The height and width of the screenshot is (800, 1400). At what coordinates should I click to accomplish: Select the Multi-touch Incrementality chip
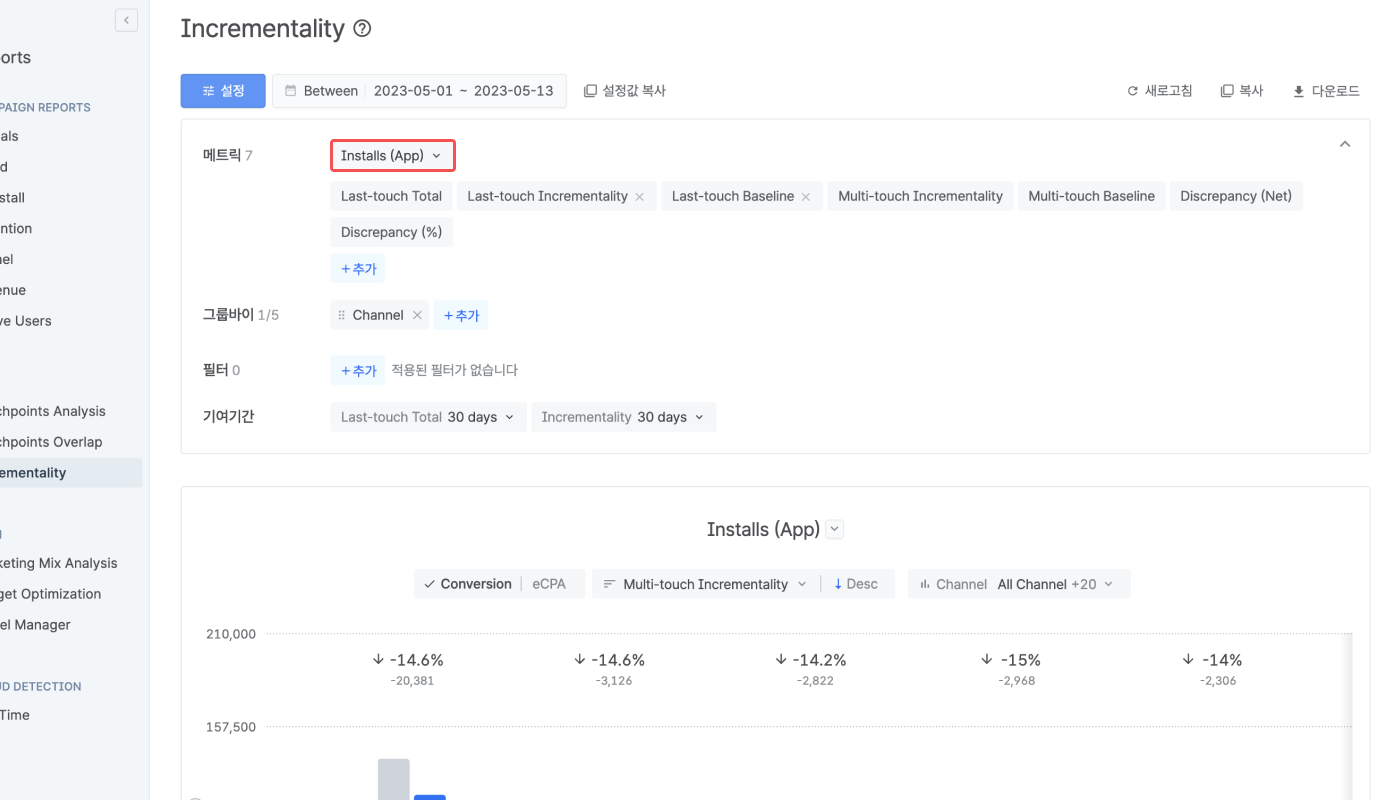[x=920, y=196]
